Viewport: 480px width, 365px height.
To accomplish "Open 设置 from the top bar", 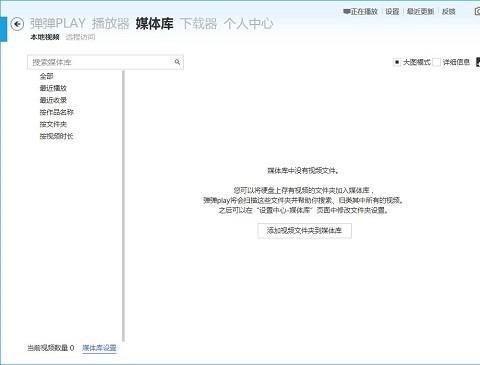I will point(392,12).
